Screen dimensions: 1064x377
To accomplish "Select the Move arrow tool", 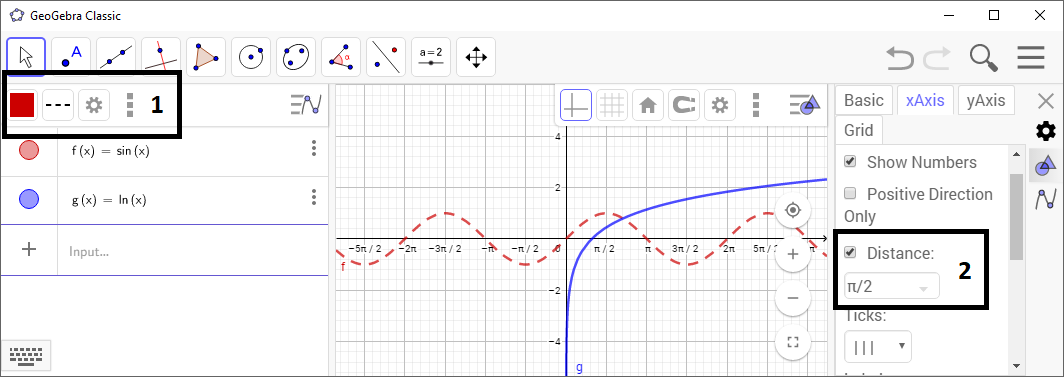I will 26,57.
